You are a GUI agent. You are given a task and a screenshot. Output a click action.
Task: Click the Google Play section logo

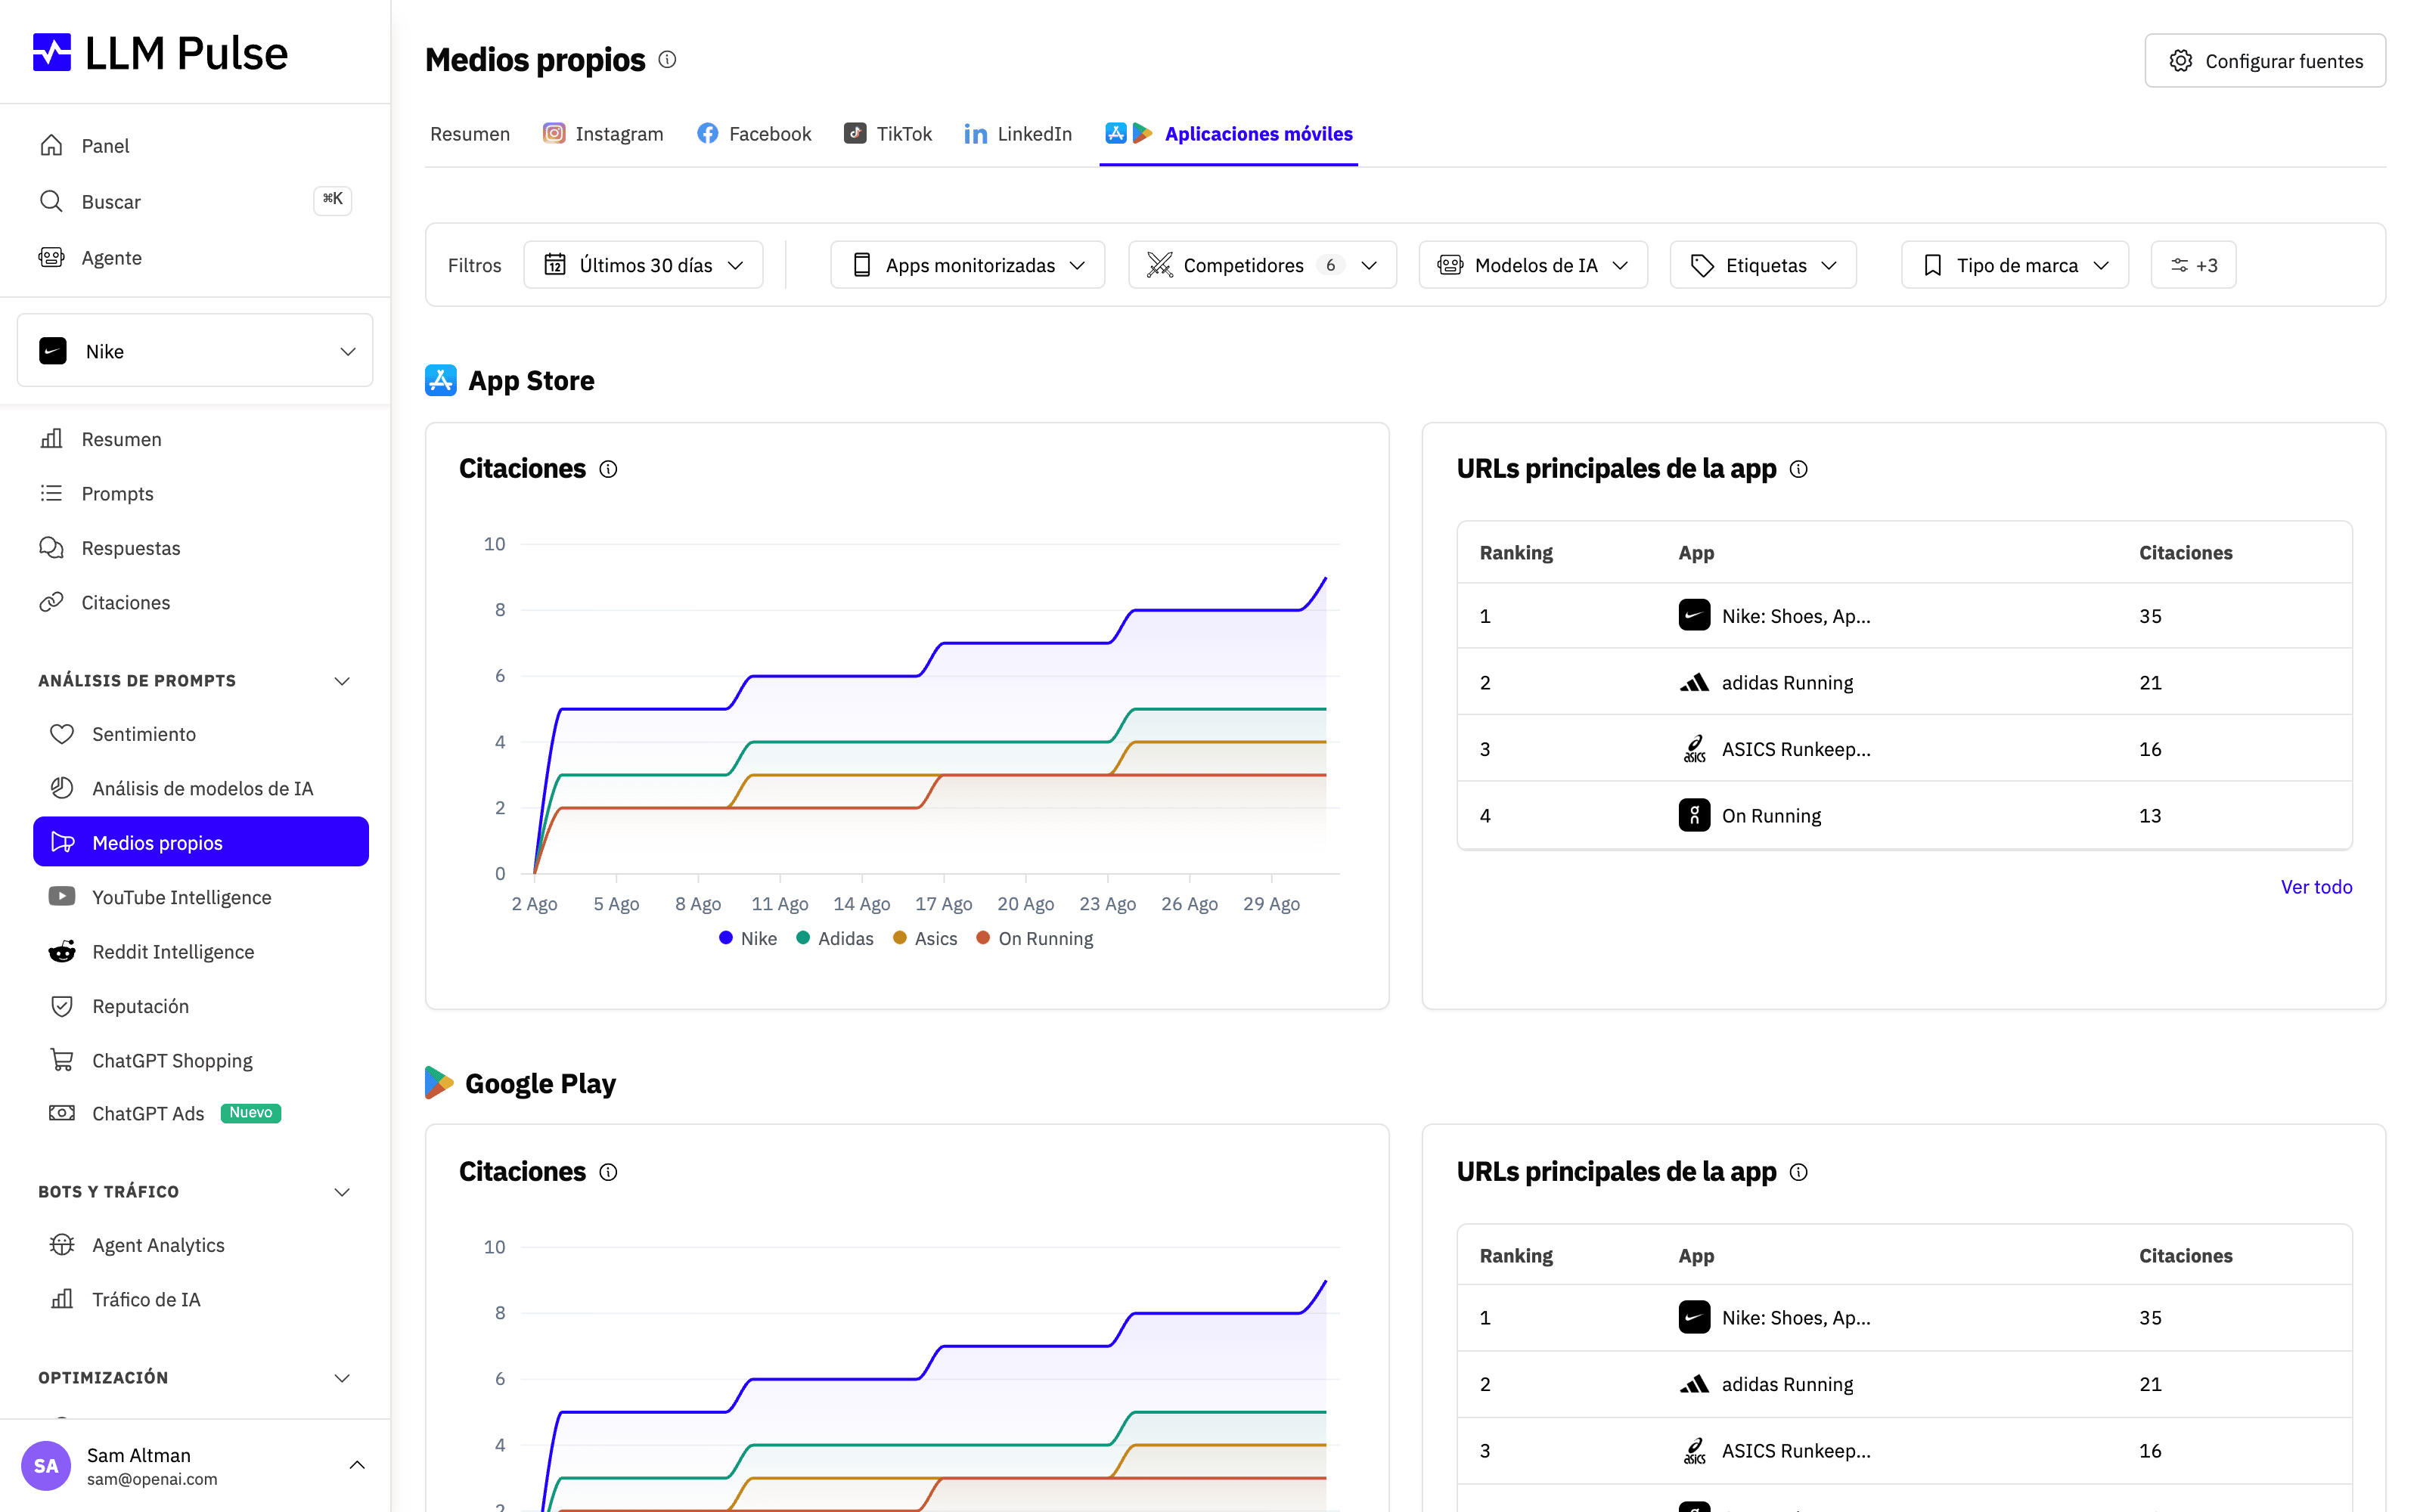click(x=439, y=1083)
